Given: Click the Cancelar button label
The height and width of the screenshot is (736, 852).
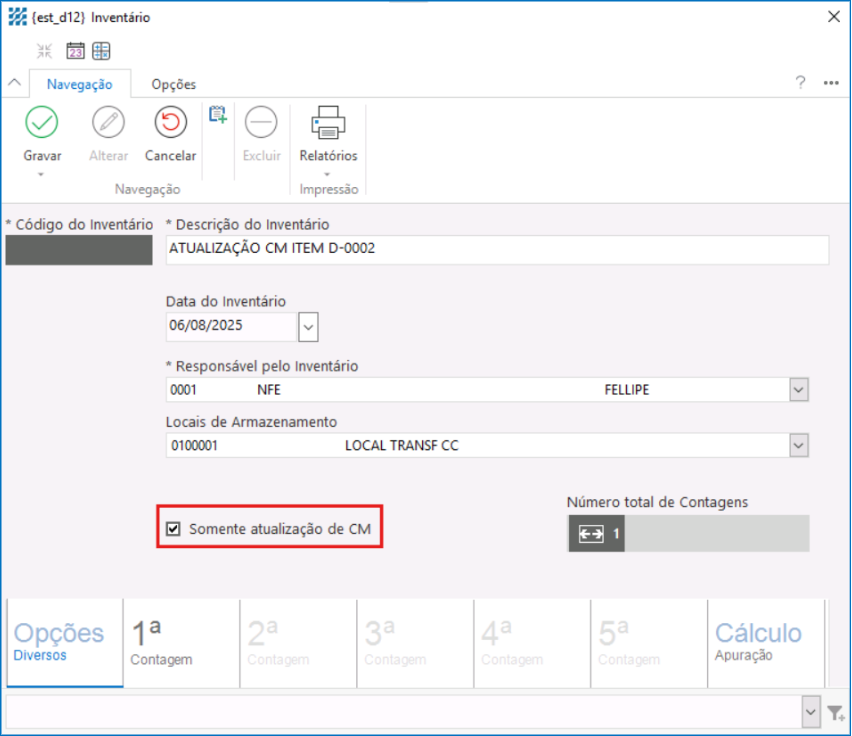Looking at the screenshot, I should pyautogui.click(x=170, y=156).
